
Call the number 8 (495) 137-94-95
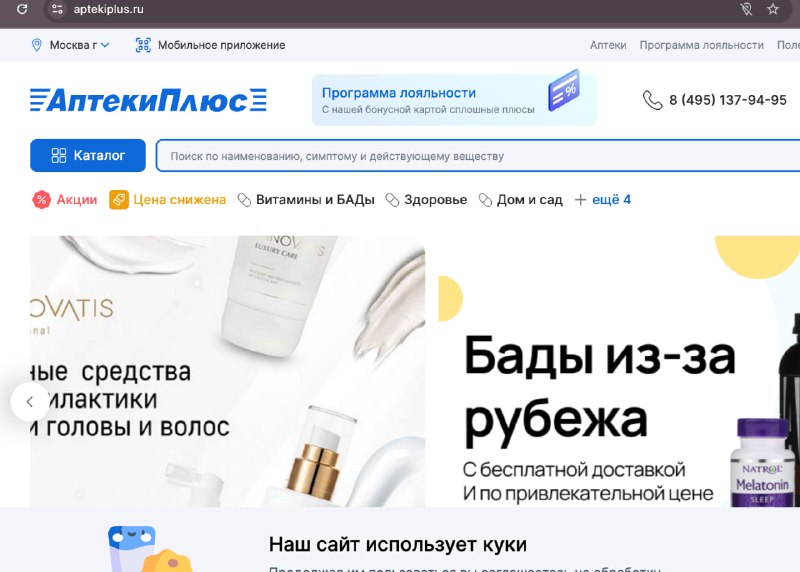(728, 100)
